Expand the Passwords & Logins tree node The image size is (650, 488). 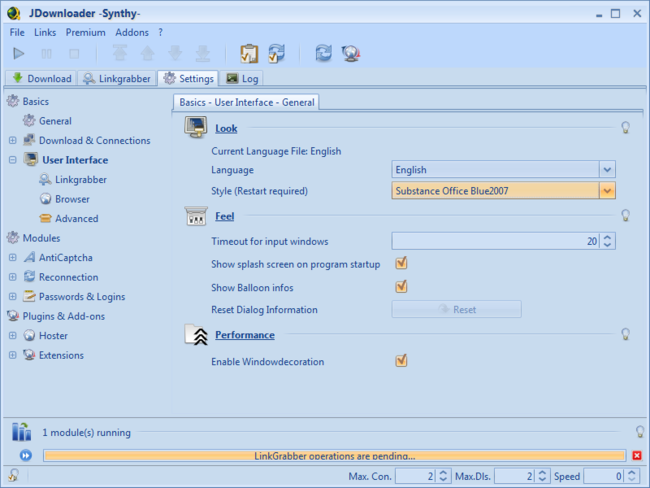[13, 296]
